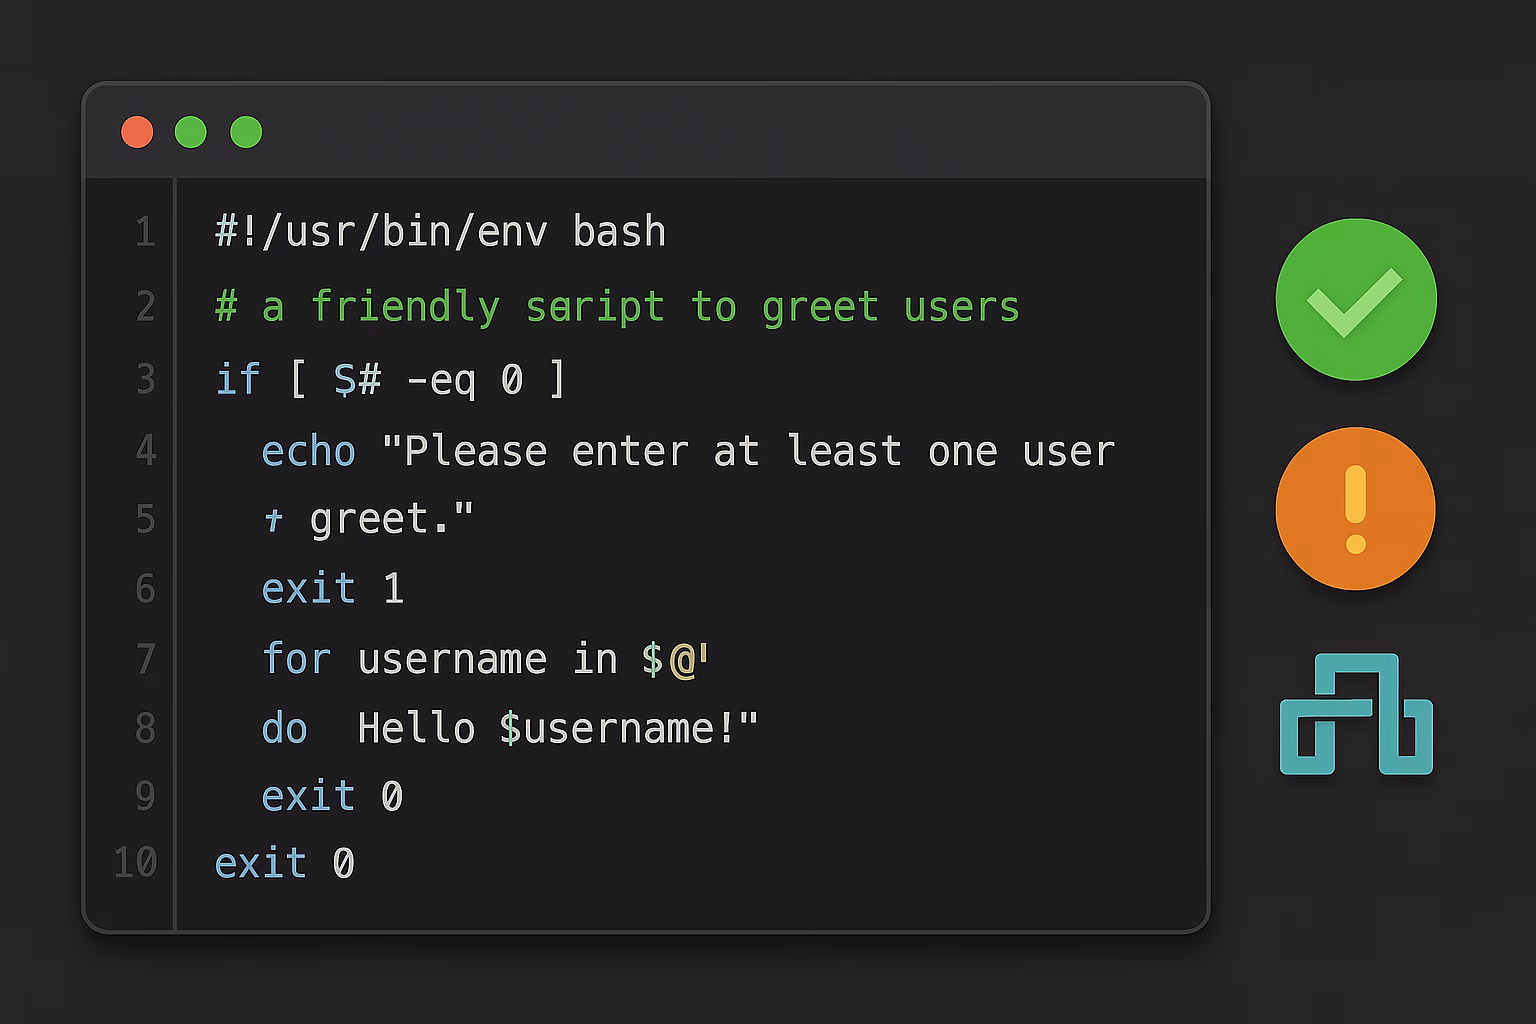The image size is (1536, 1024).
Task: Click the orange exclamation warning icon
Action: (1355, 508)
